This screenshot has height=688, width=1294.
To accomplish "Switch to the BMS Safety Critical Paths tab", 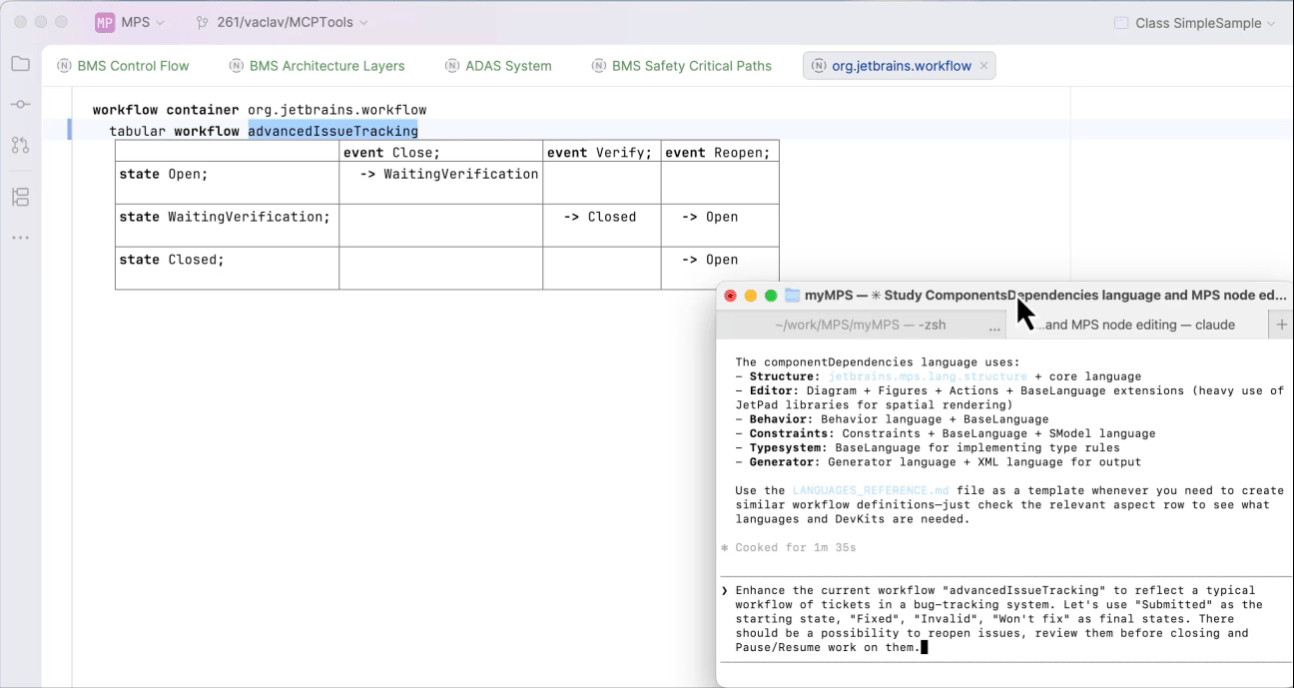I will (x=682, y=66).
